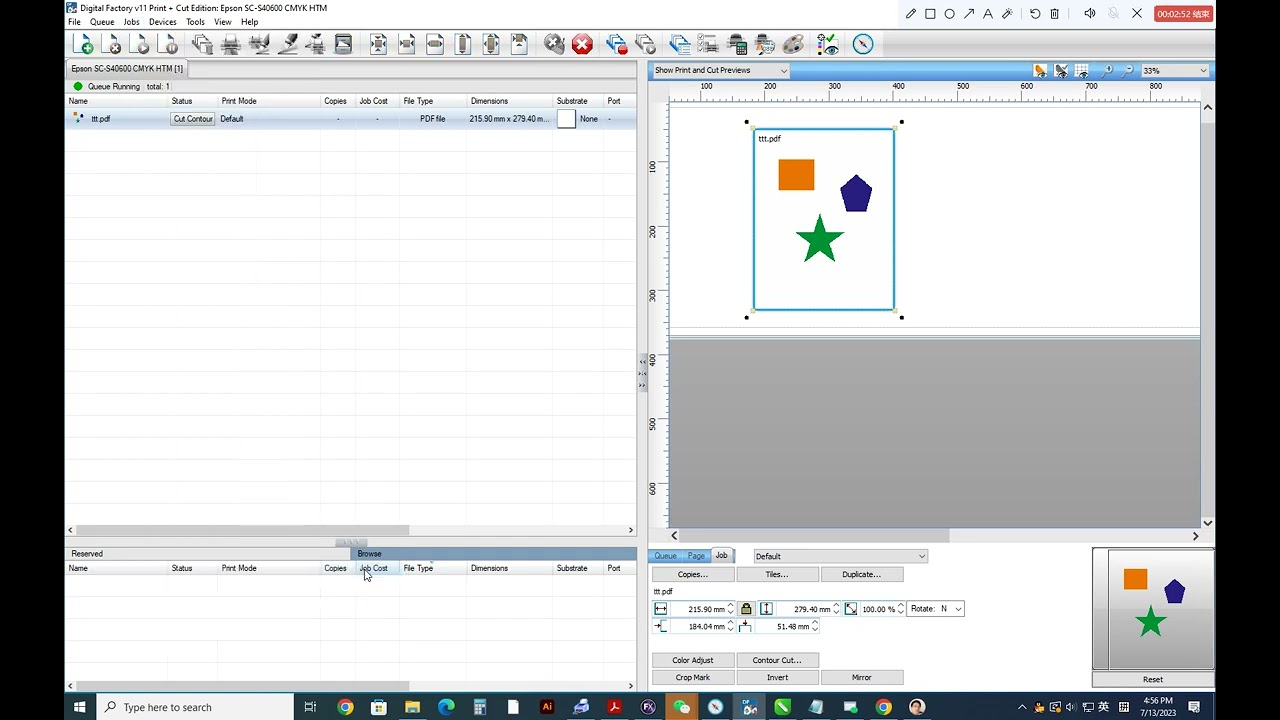This screenshot has height=720, width=1280.
Task: Switch to the Page properties tab
Action: tap(696, 556)
